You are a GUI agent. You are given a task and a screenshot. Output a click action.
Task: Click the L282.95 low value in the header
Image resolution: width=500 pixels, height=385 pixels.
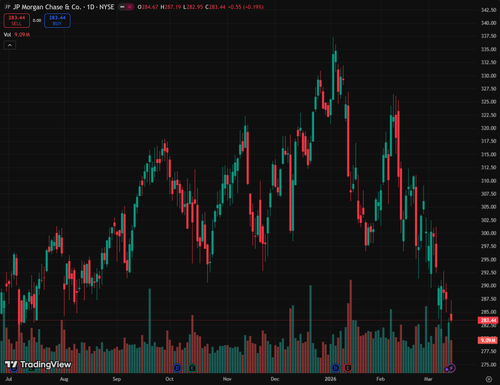(193, 7)
